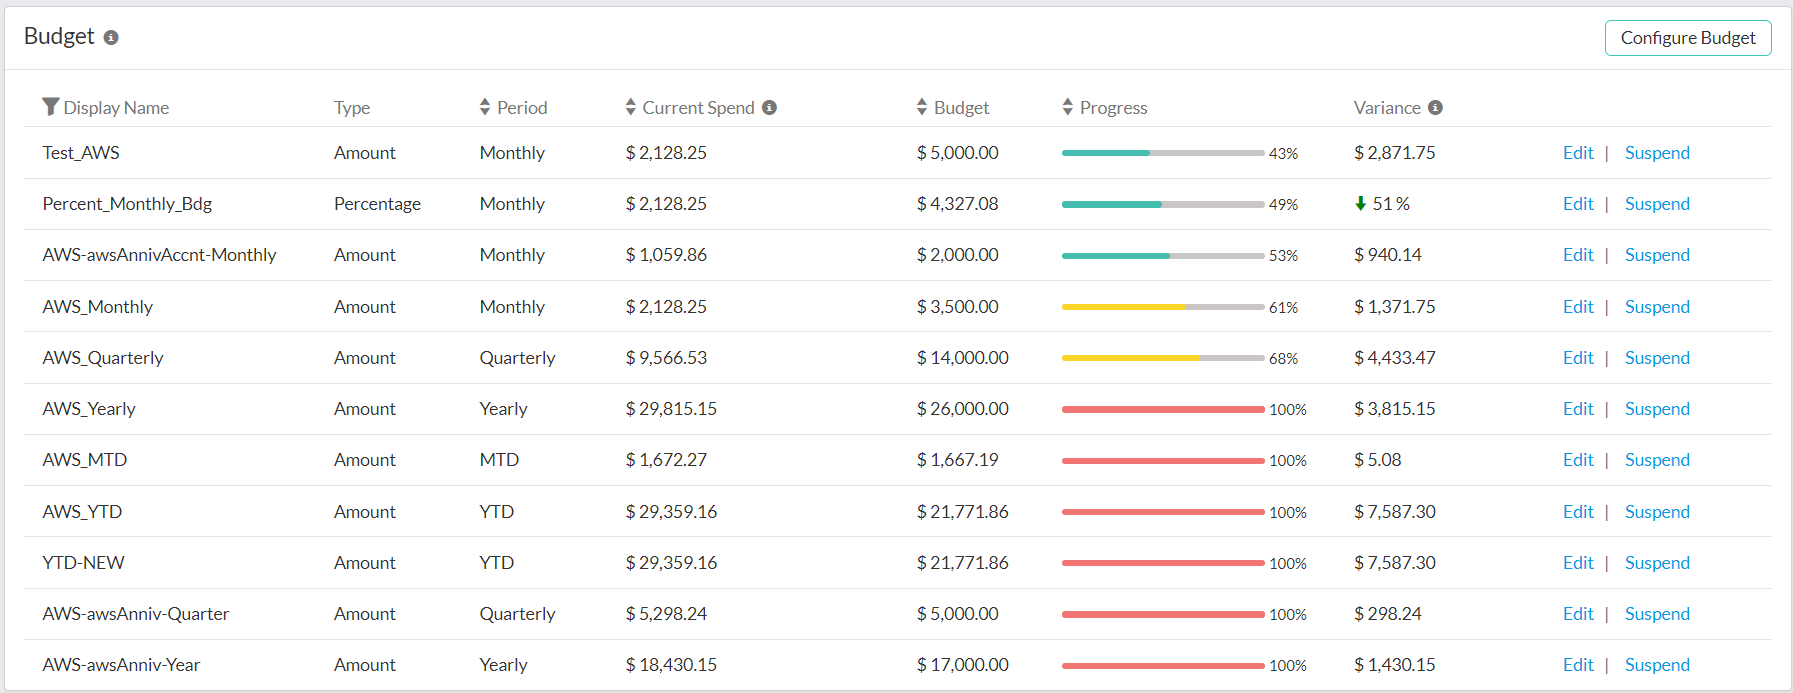Image resolution: width=1793 pixels, height=693 pixels.
Task: Click the AWS_MTD red progress bar
Action: [x=1162, y=461]
